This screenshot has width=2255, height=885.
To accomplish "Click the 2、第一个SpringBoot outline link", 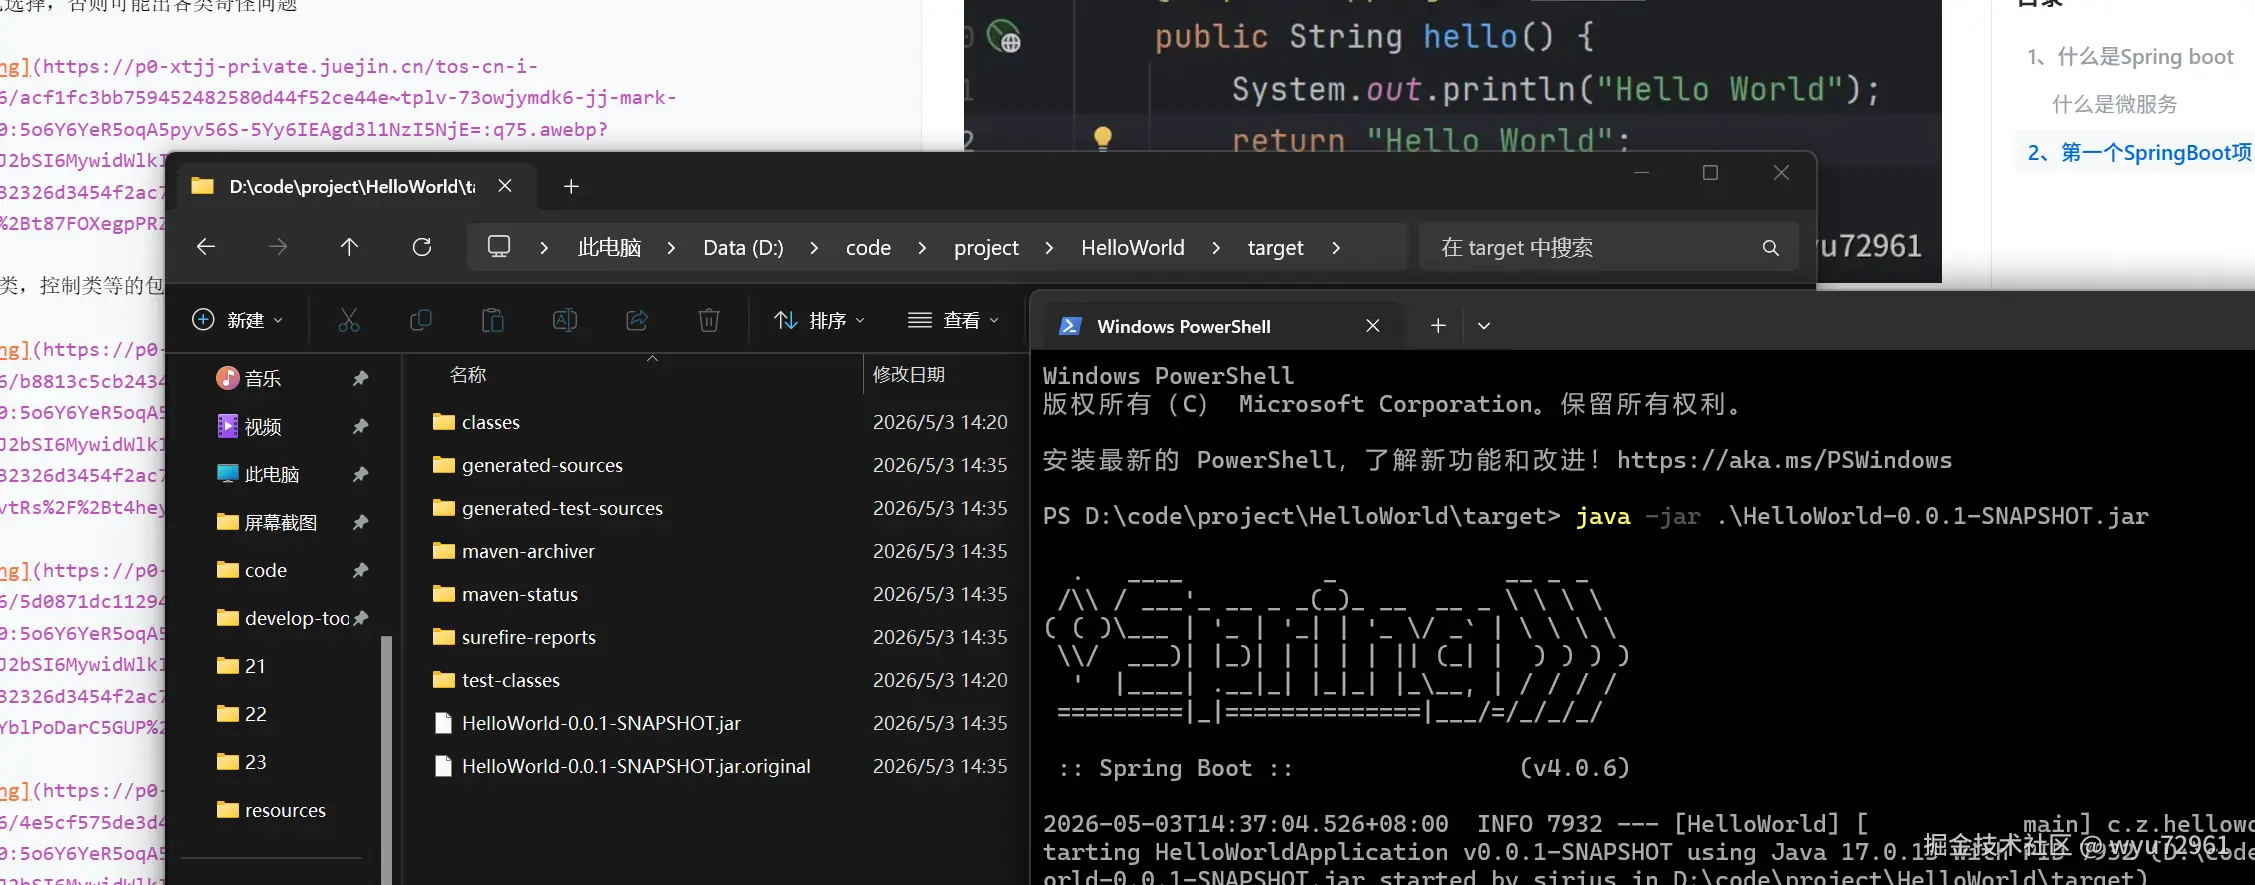I will pyautogui.click(x=2140, y=152).
